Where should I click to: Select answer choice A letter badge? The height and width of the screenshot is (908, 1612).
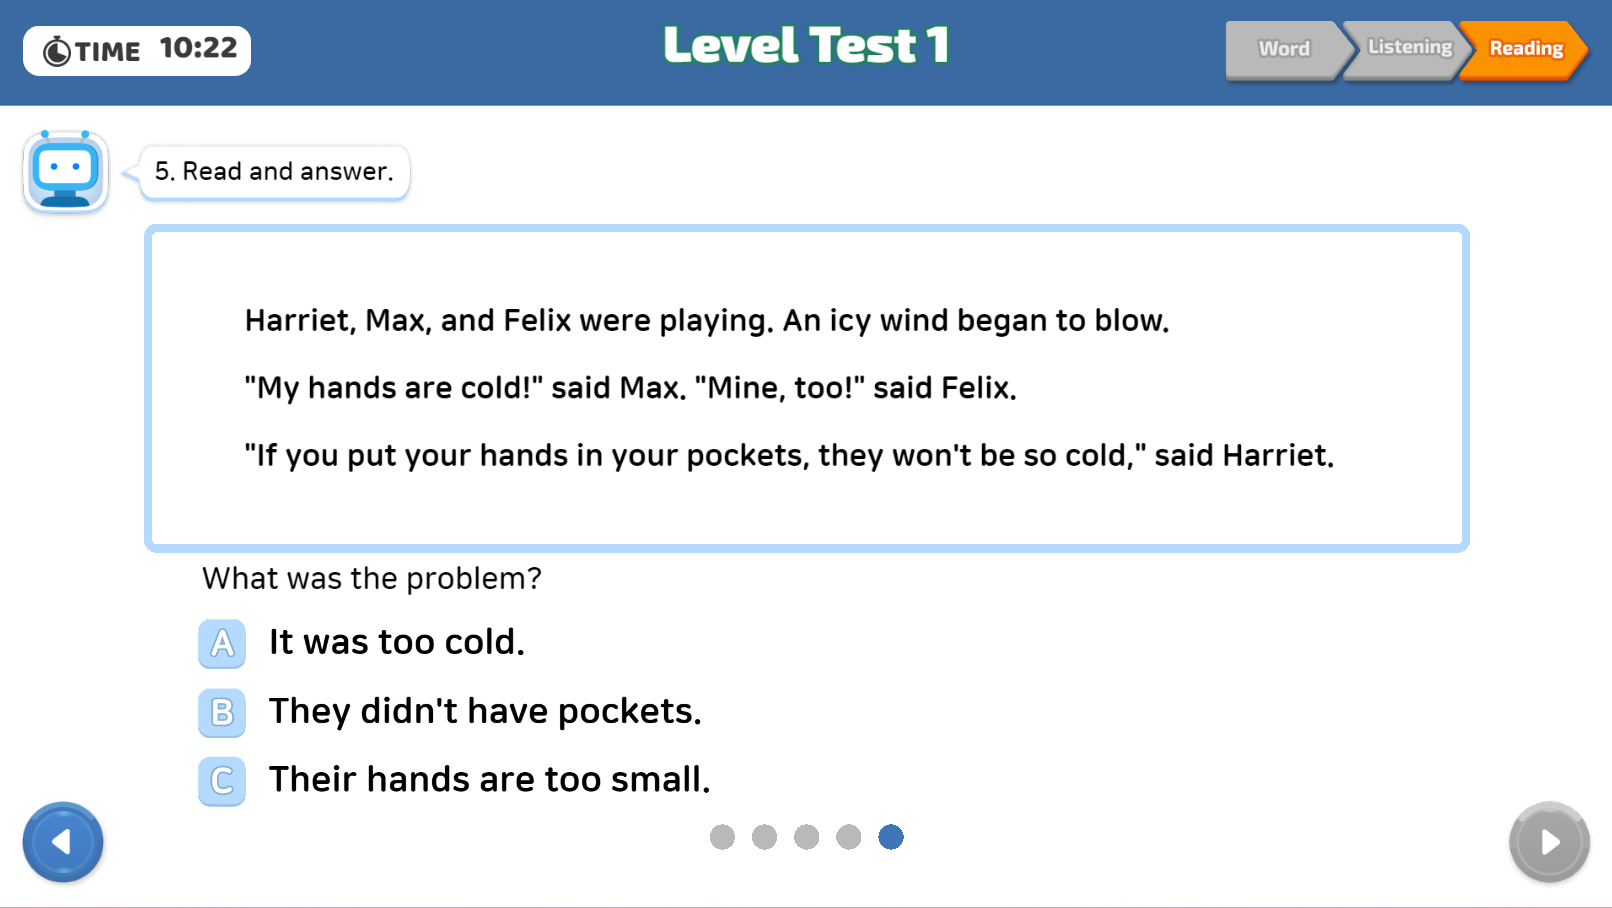click(x=222, y=643)
